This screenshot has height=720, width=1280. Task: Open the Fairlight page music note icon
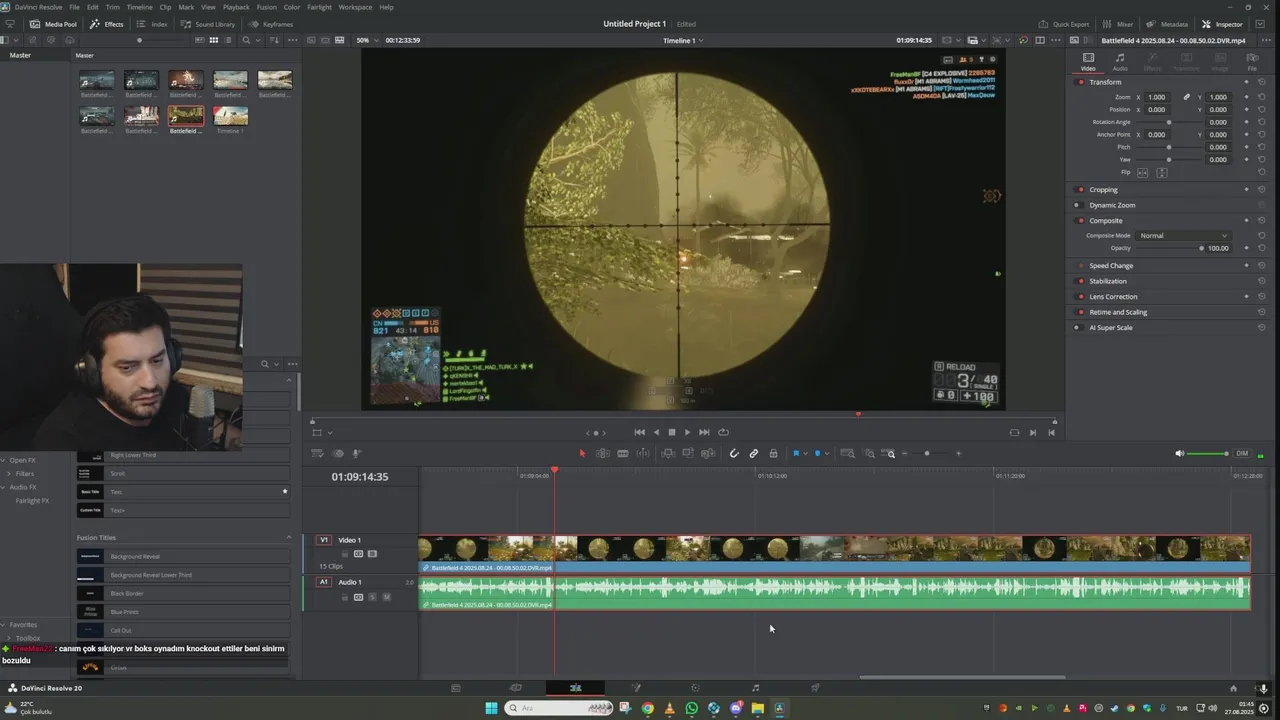pos(755,688)
